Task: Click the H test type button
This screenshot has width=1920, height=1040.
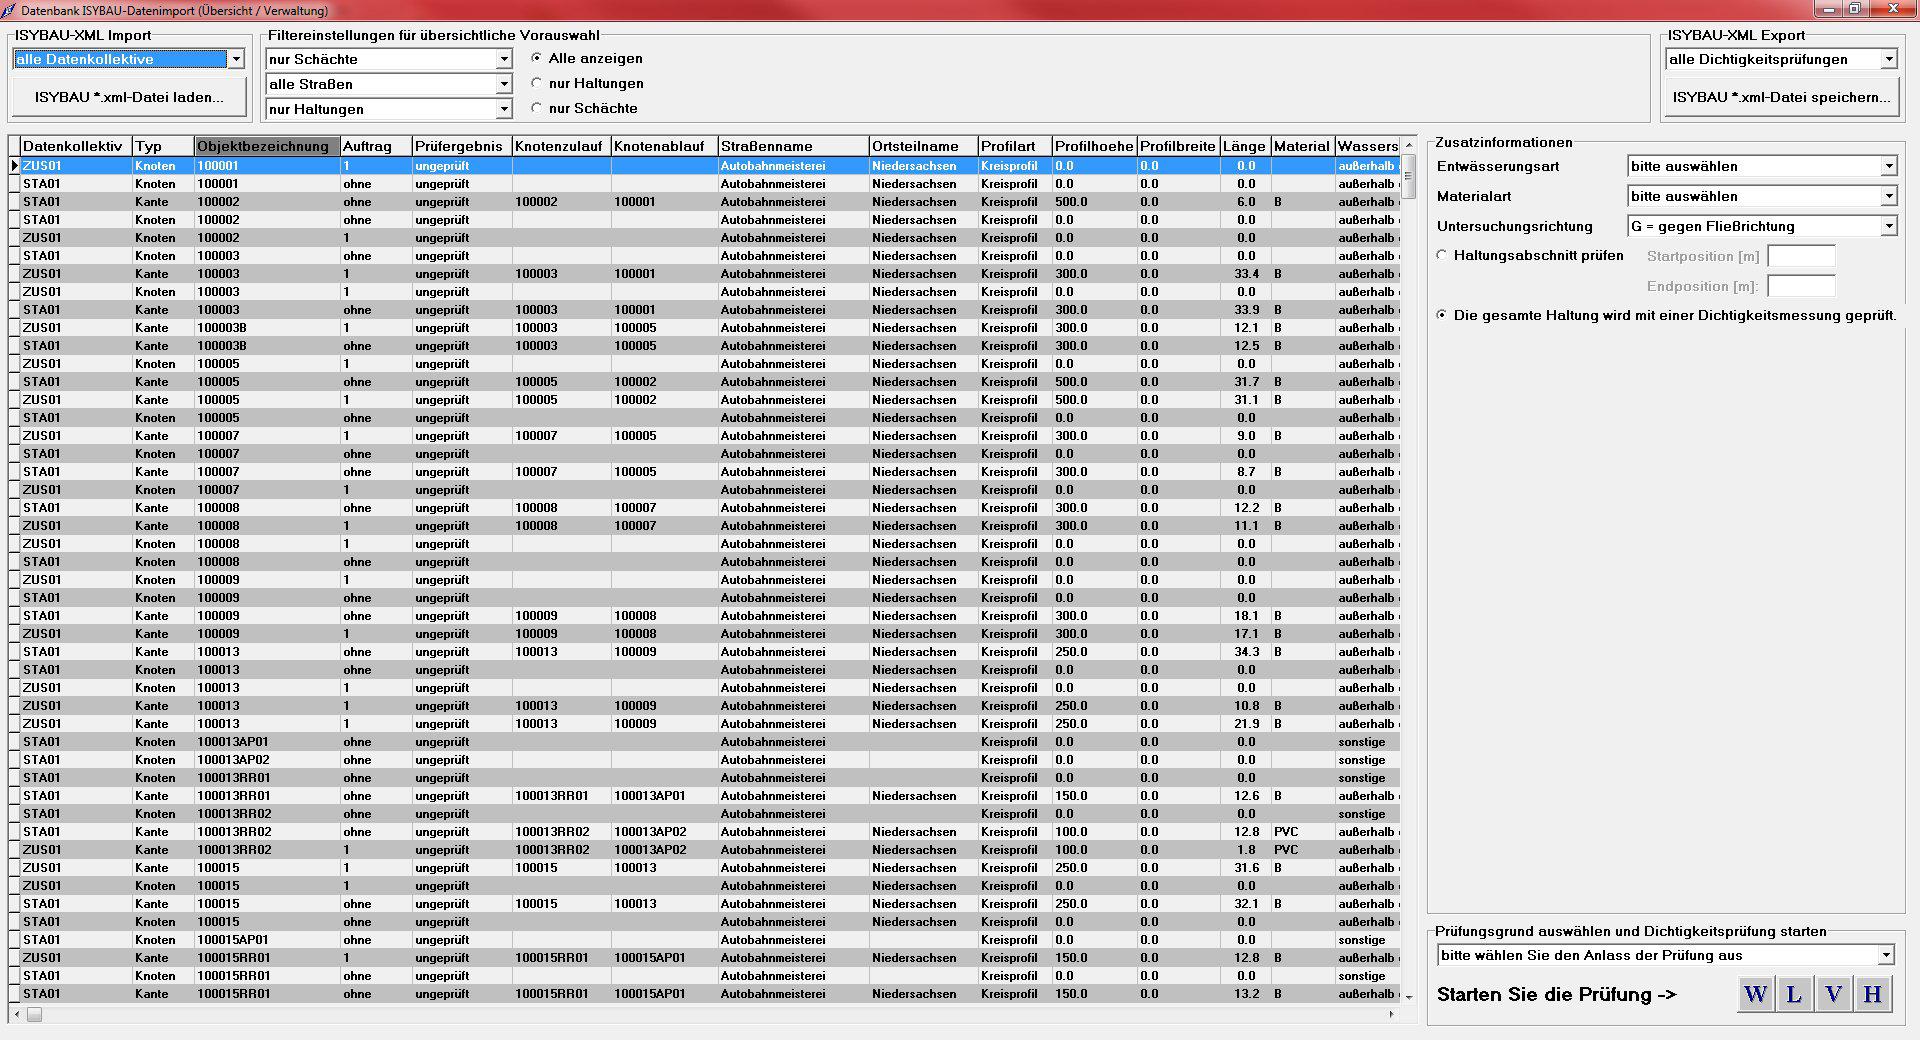Action: tap(1873, 994)
